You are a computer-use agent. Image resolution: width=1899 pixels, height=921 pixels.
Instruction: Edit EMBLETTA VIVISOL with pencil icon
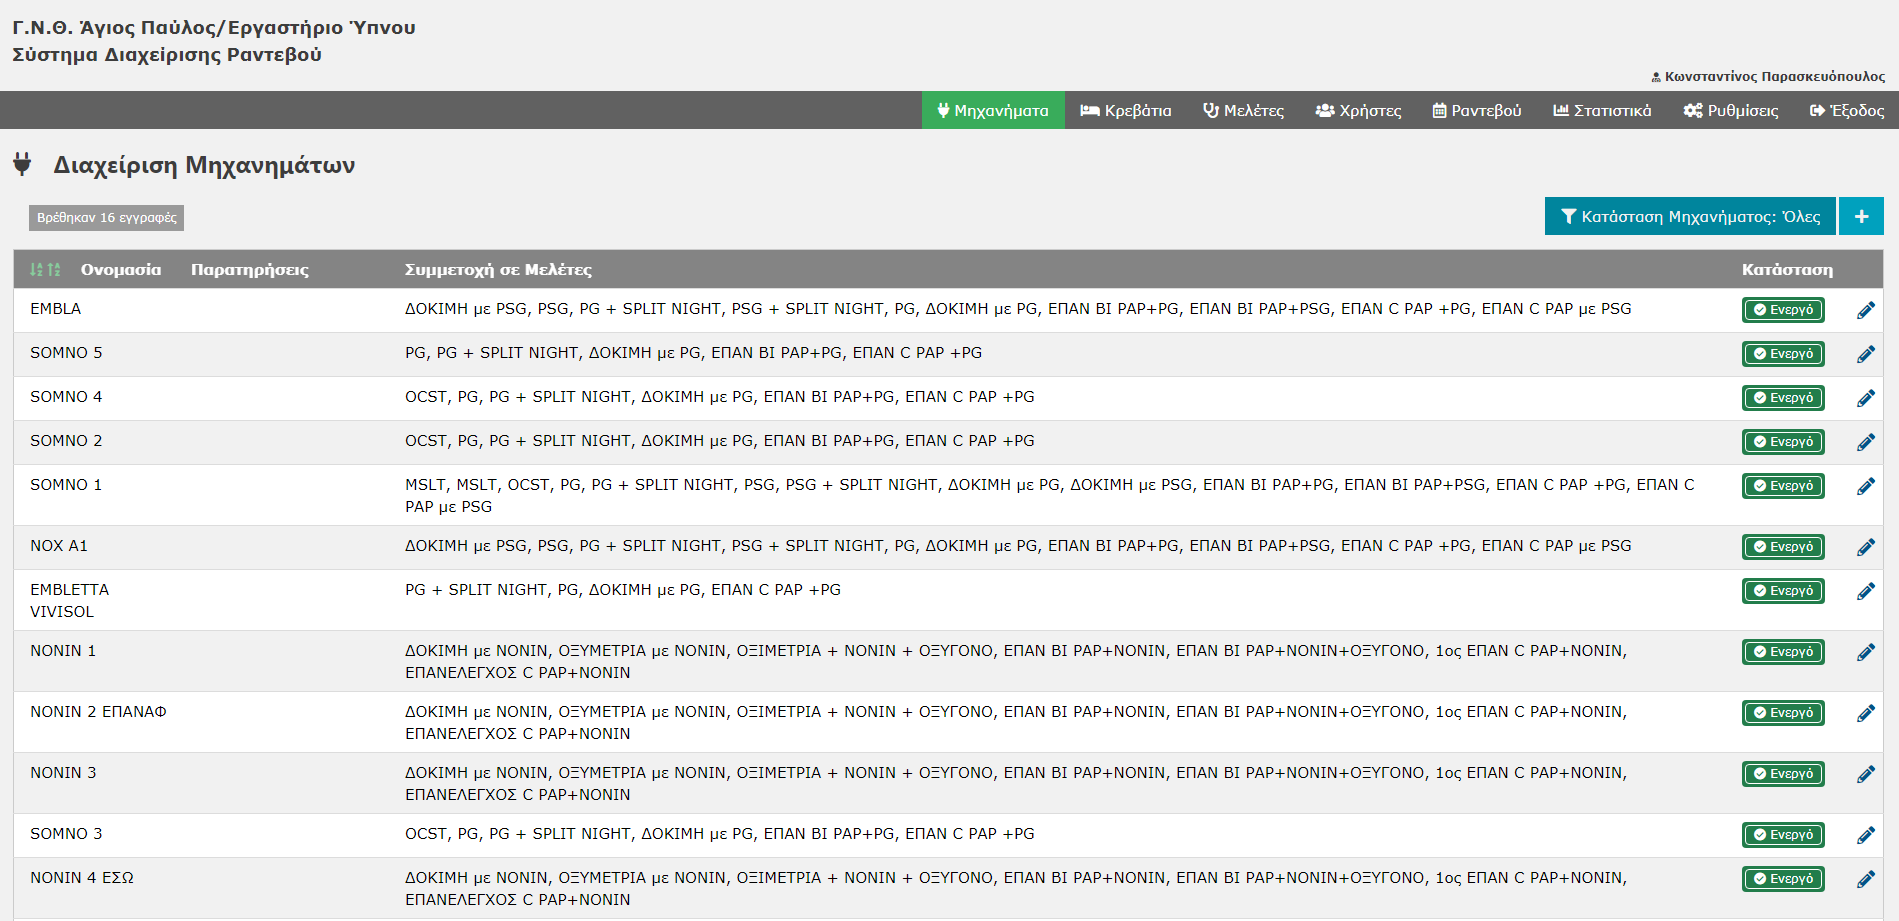[x=1865, y=591]
